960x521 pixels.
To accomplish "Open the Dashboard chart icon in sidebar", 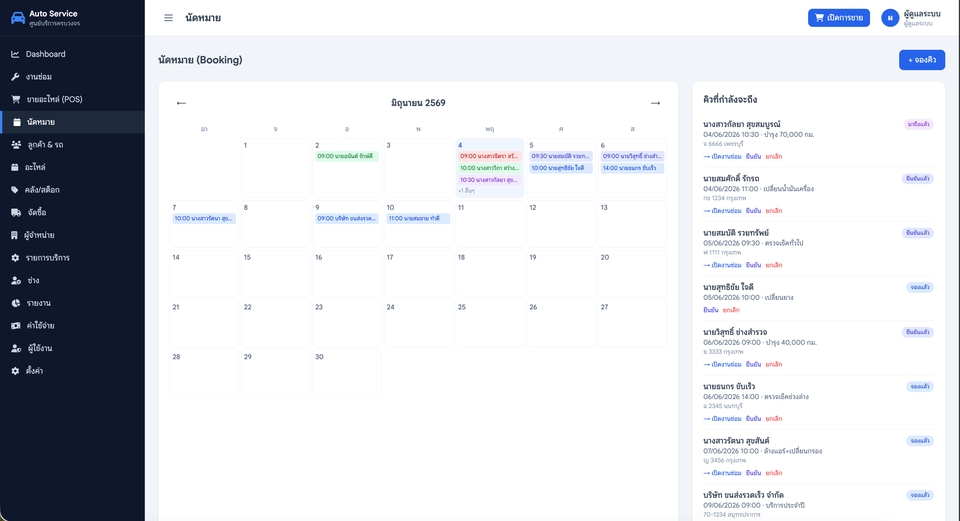I will [x=15, y=54].
